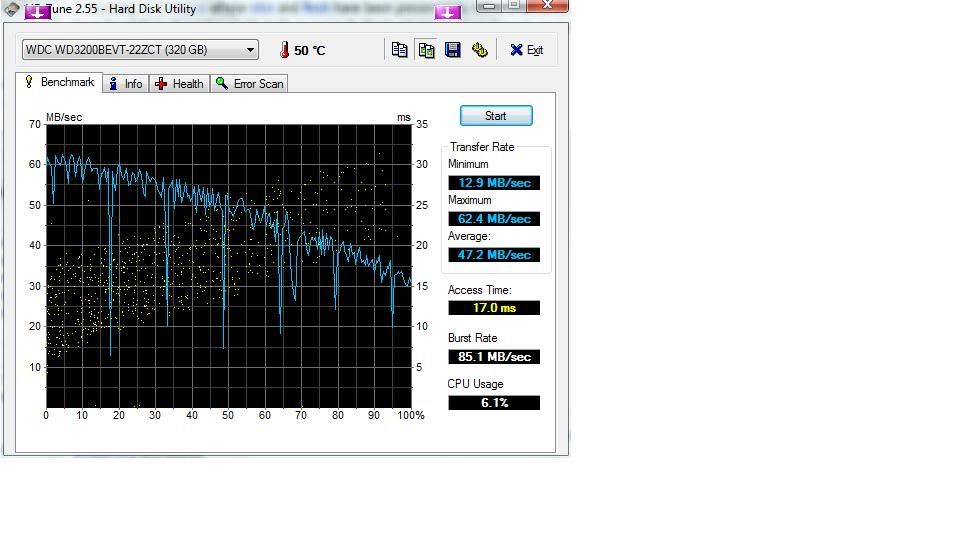Viewport: 960px width, 540px height.
Task: Click the HD Tune title bar app icon
Action: 12,9
